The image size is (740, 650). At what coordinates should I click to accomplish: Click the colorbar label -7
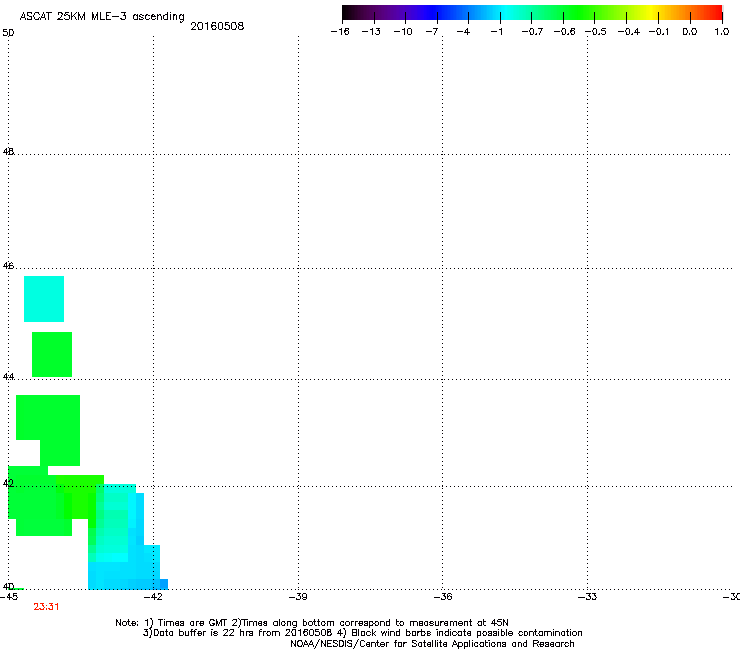[432, 32]
